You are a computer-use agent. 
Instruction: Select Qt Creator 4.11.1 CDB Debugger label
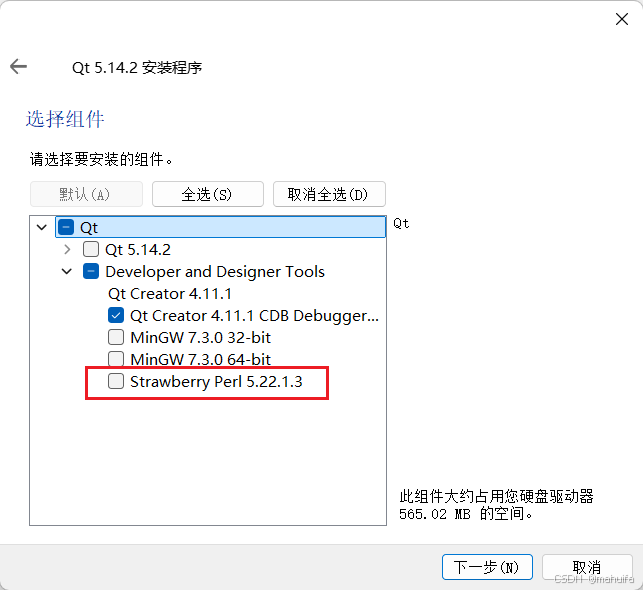(x=254, y=316)
